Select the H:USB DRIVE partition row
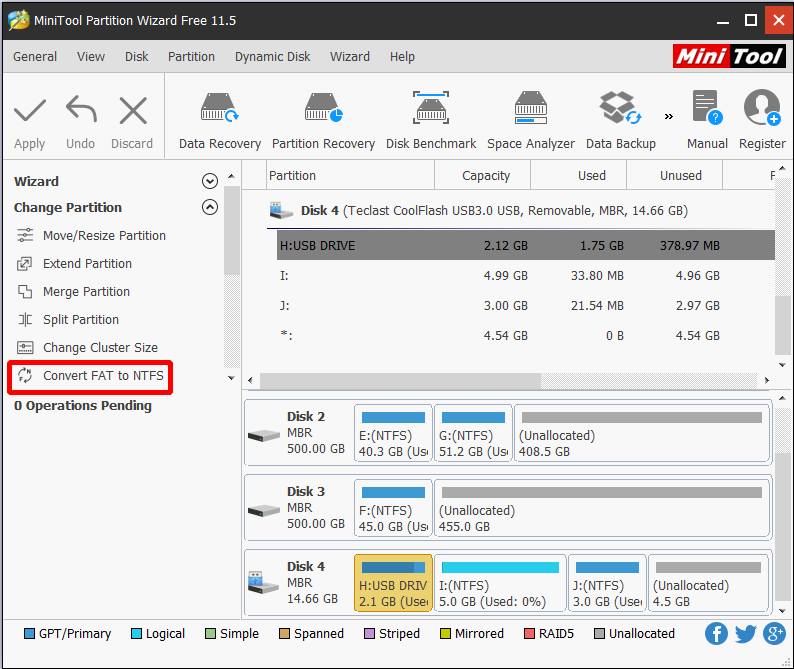Image resolution: width=794 pixels, height=669 pixels. tap(526, 246)
